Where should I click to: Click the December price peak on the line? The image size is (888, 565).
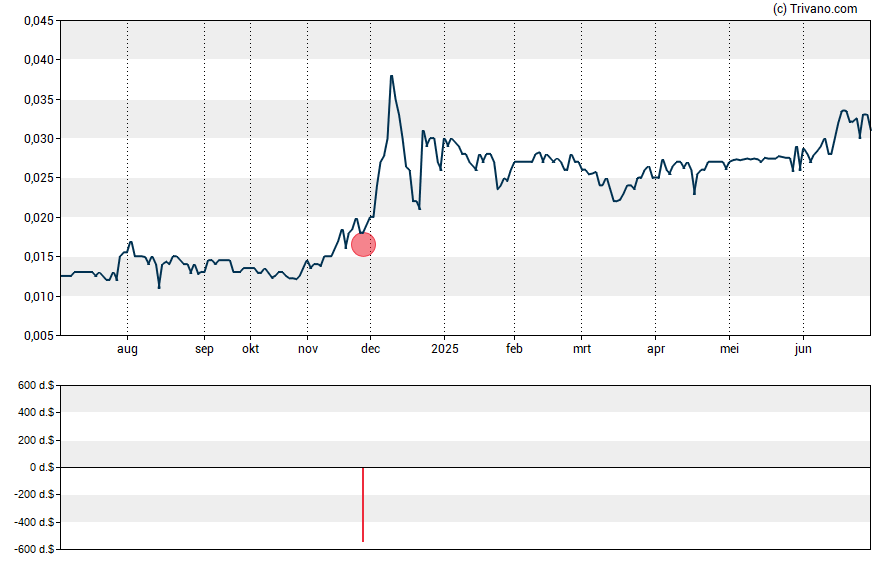point(391,76)
